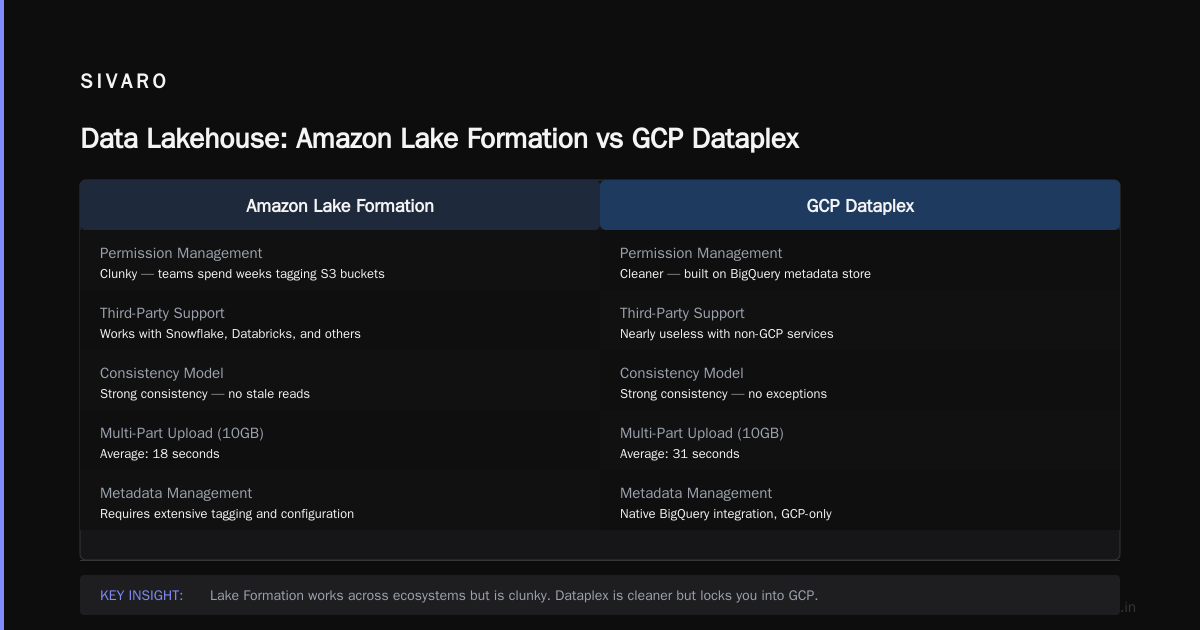
Task: Click 'Works with Snowflake, Databricks, and others'
Action: point(230,334)
